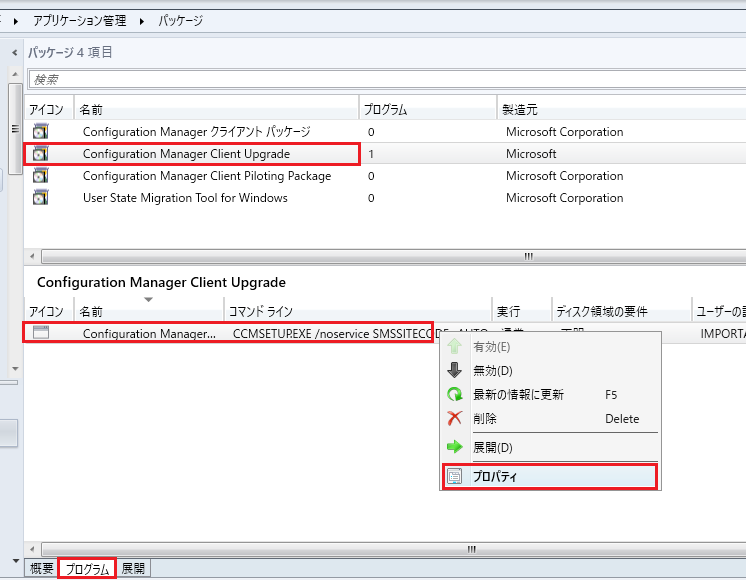Select 最新の情報に更新 in context menu
Image resolution: width=746 pixels, height=580 pixels.
point(550,394)
